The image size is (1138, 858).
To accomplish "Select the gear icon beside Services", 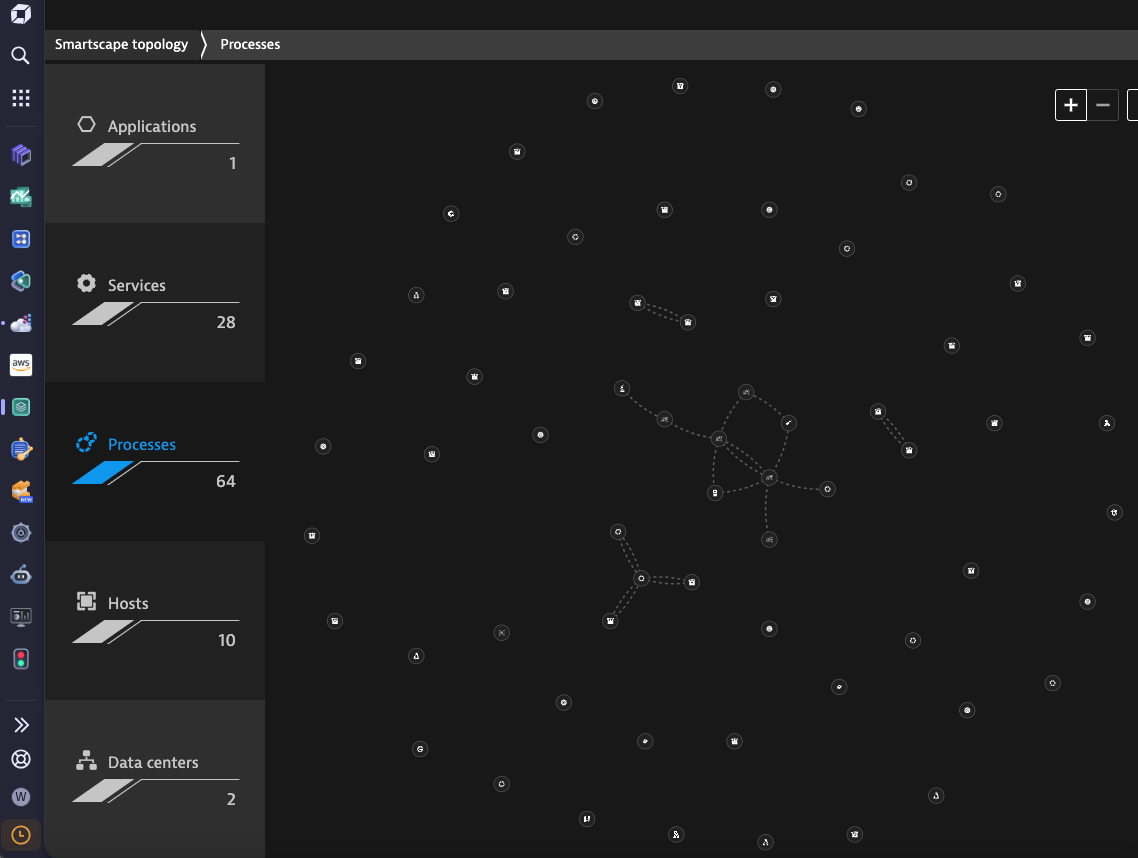I will pyautogui.click(x=86, y=282).
